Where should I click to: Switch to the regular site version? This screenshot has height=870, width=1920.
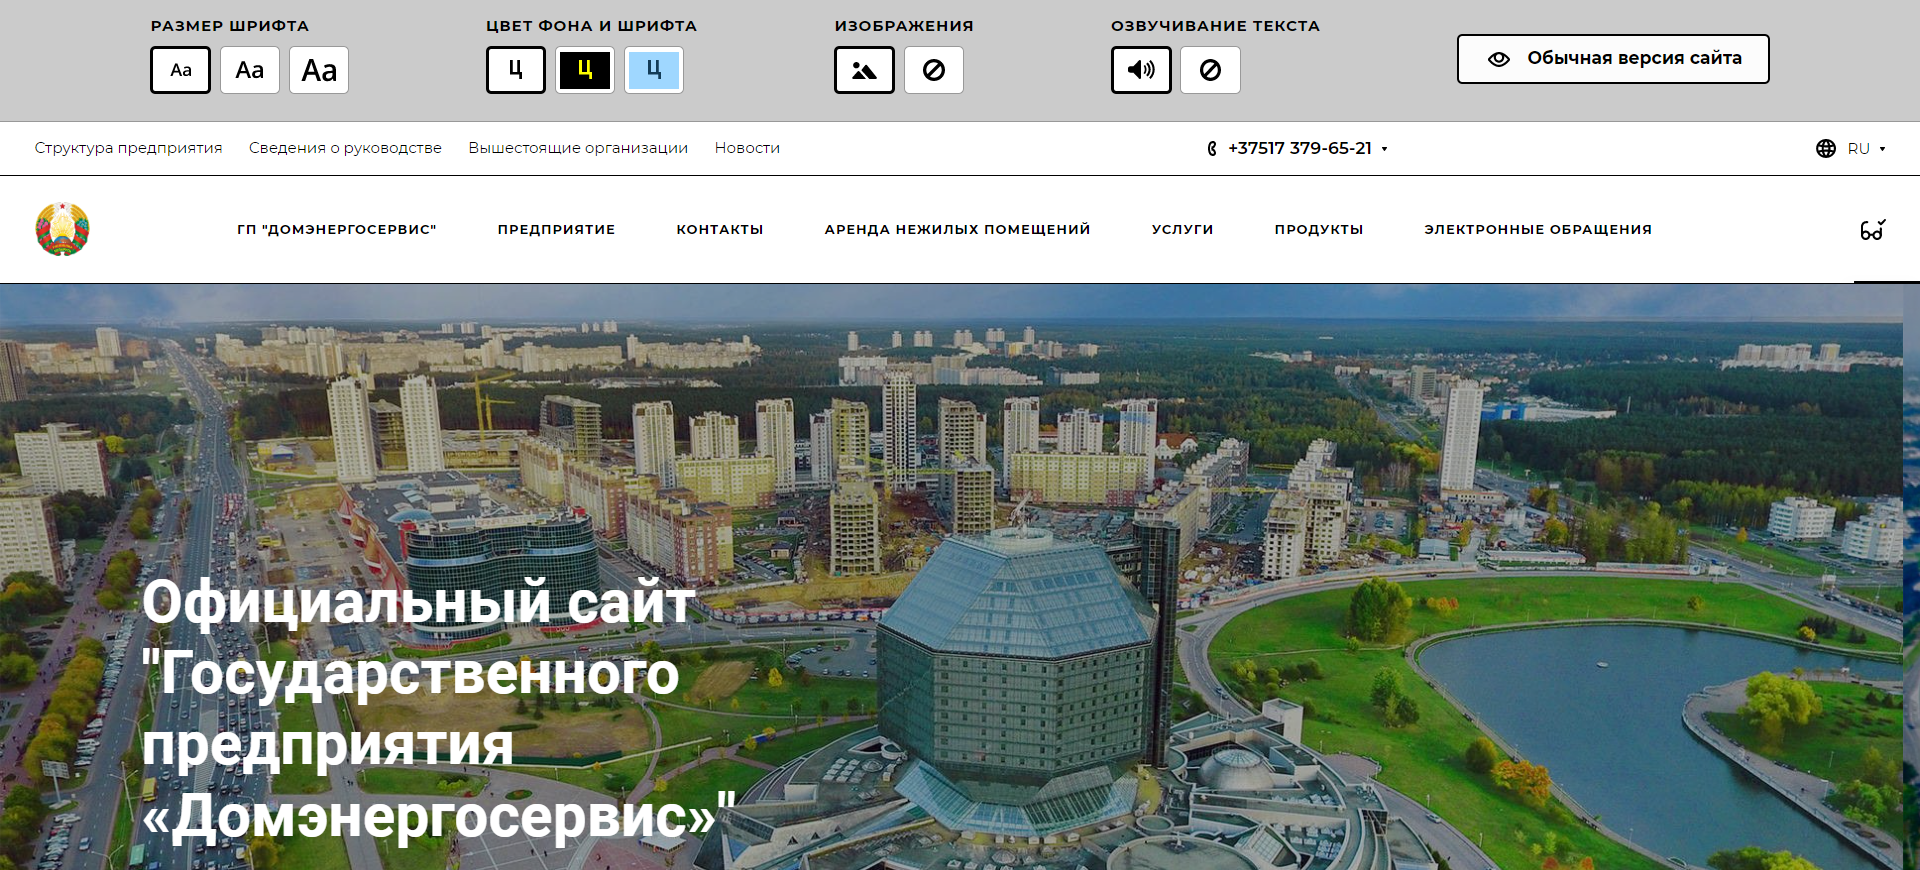coord(1613,59)
